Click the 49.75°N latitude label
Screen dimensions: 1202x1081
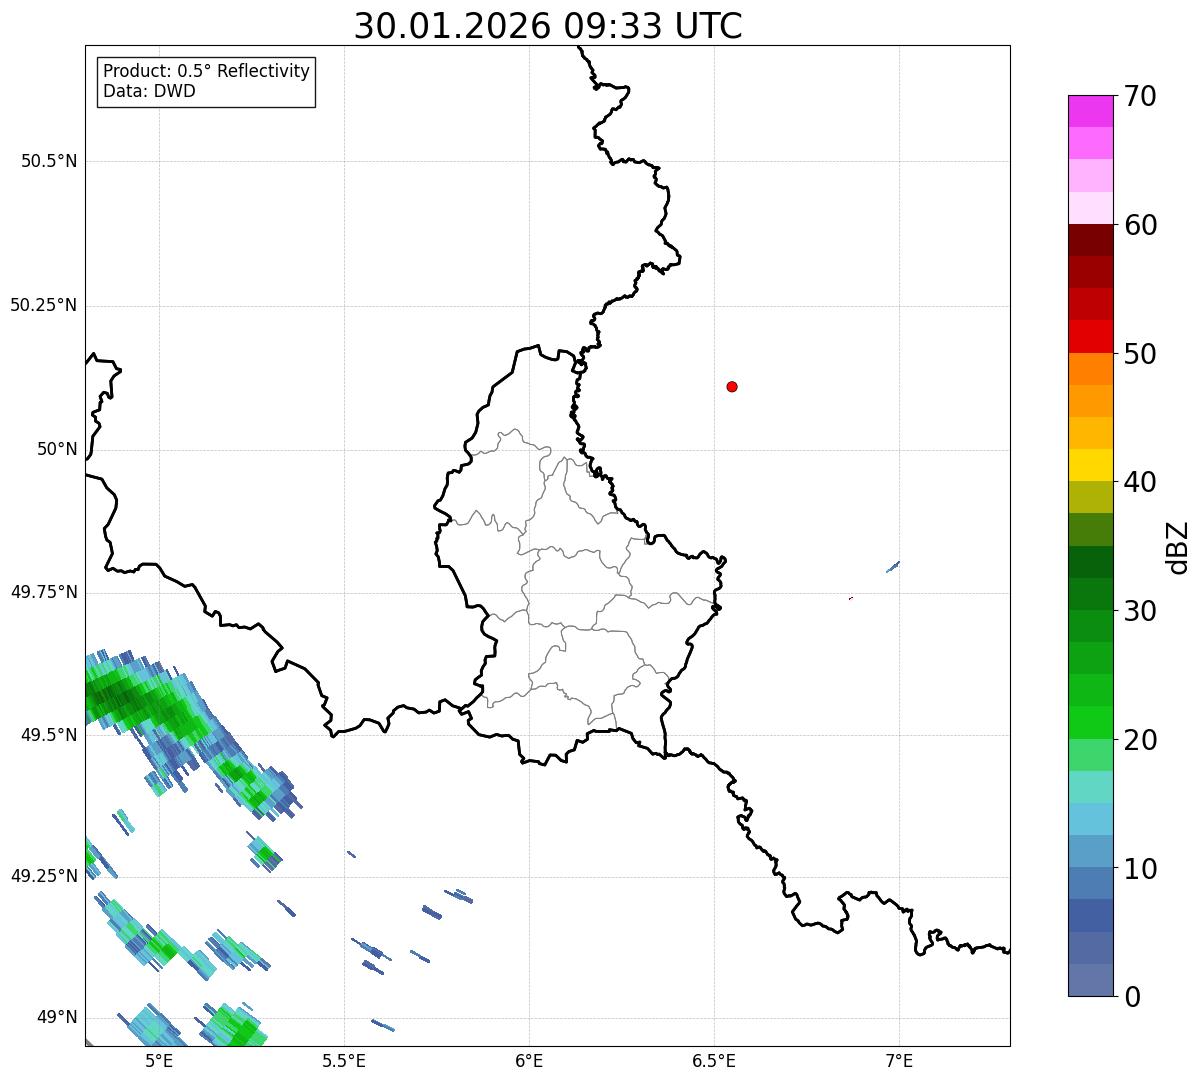[x=44, y=592]
